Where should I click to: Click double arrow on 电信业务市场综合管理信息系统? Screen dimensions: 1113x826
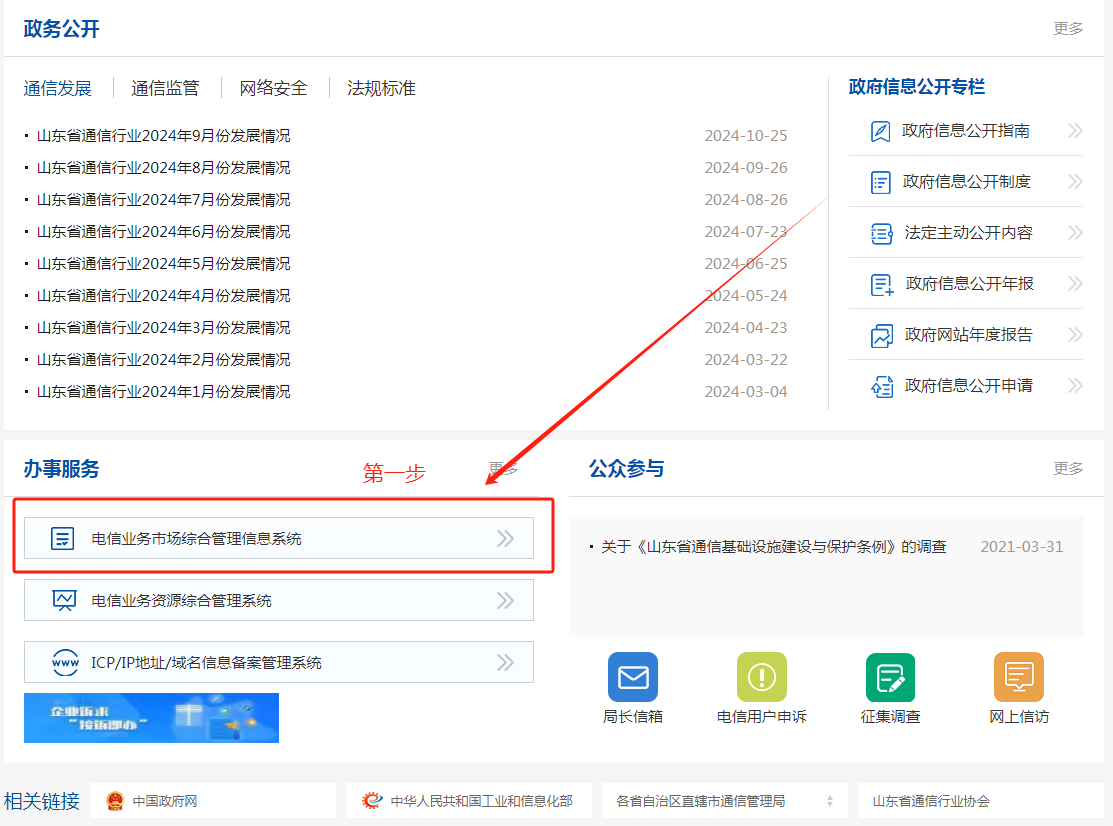coord(505,539)
